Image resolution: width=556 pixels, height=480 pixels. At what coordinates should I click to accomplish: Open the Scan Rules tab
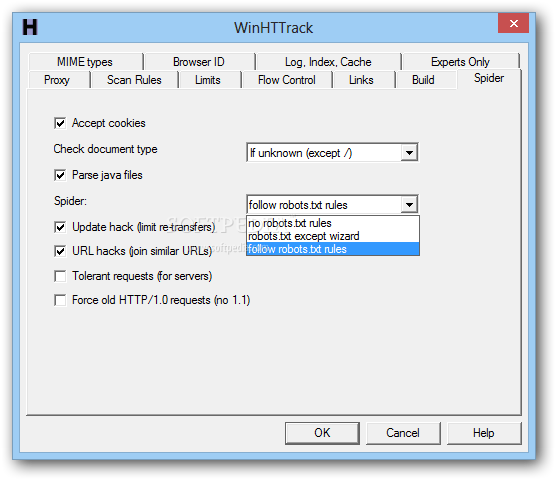coord(134,80)
